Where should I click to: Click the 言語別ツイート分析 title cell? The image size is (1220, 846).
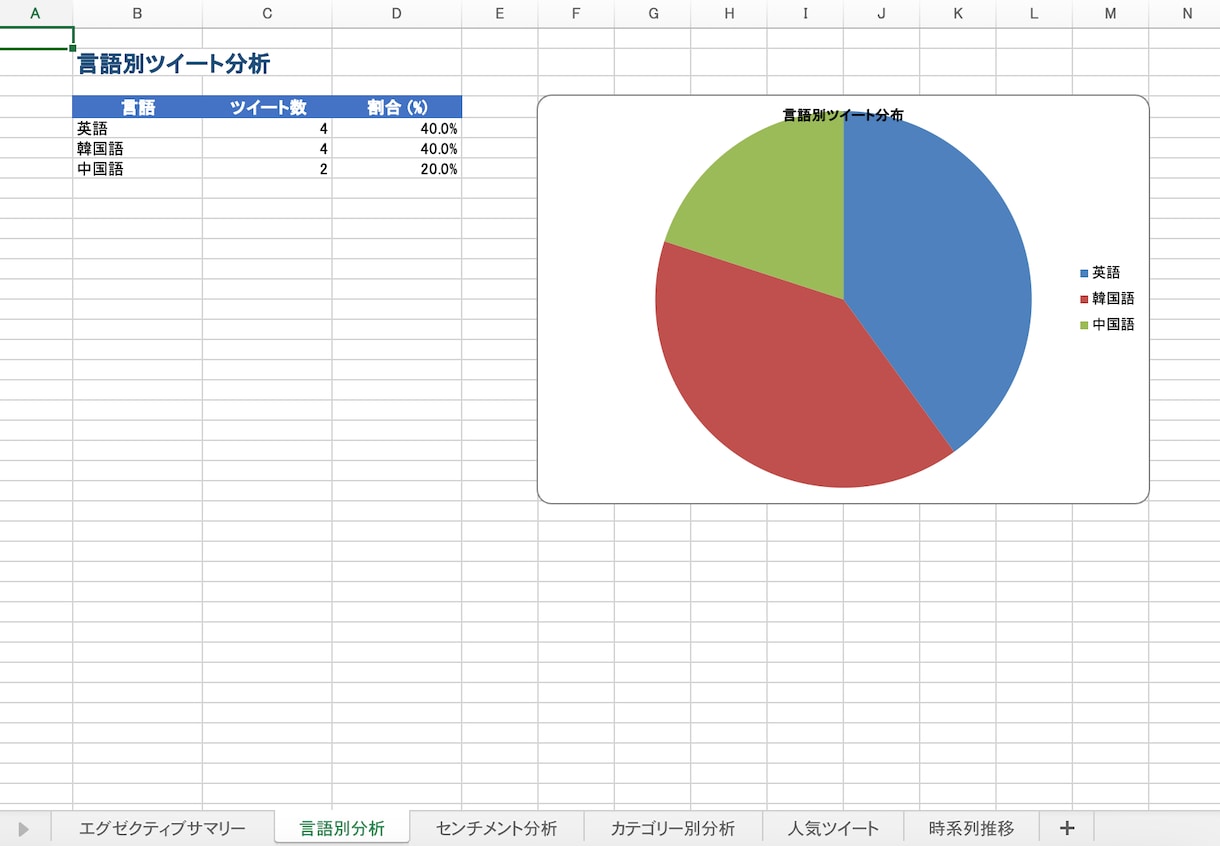click(173, 64)
